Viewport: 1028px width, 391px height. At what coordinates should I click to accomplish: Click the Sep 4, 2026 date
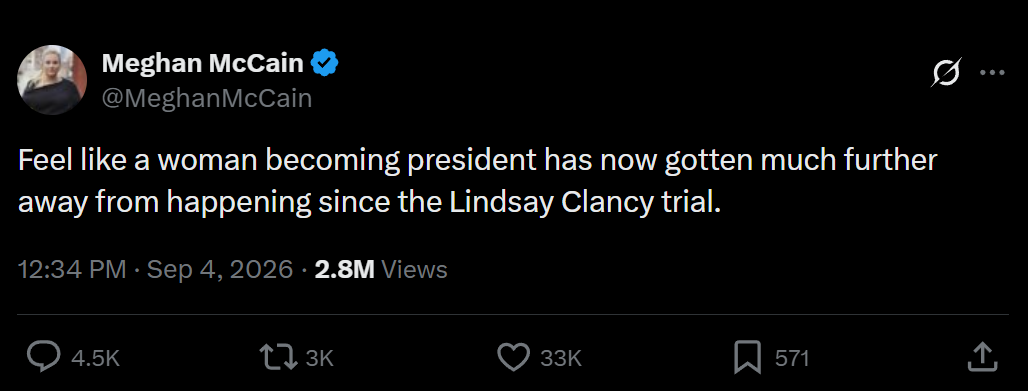tap(220, 270)
